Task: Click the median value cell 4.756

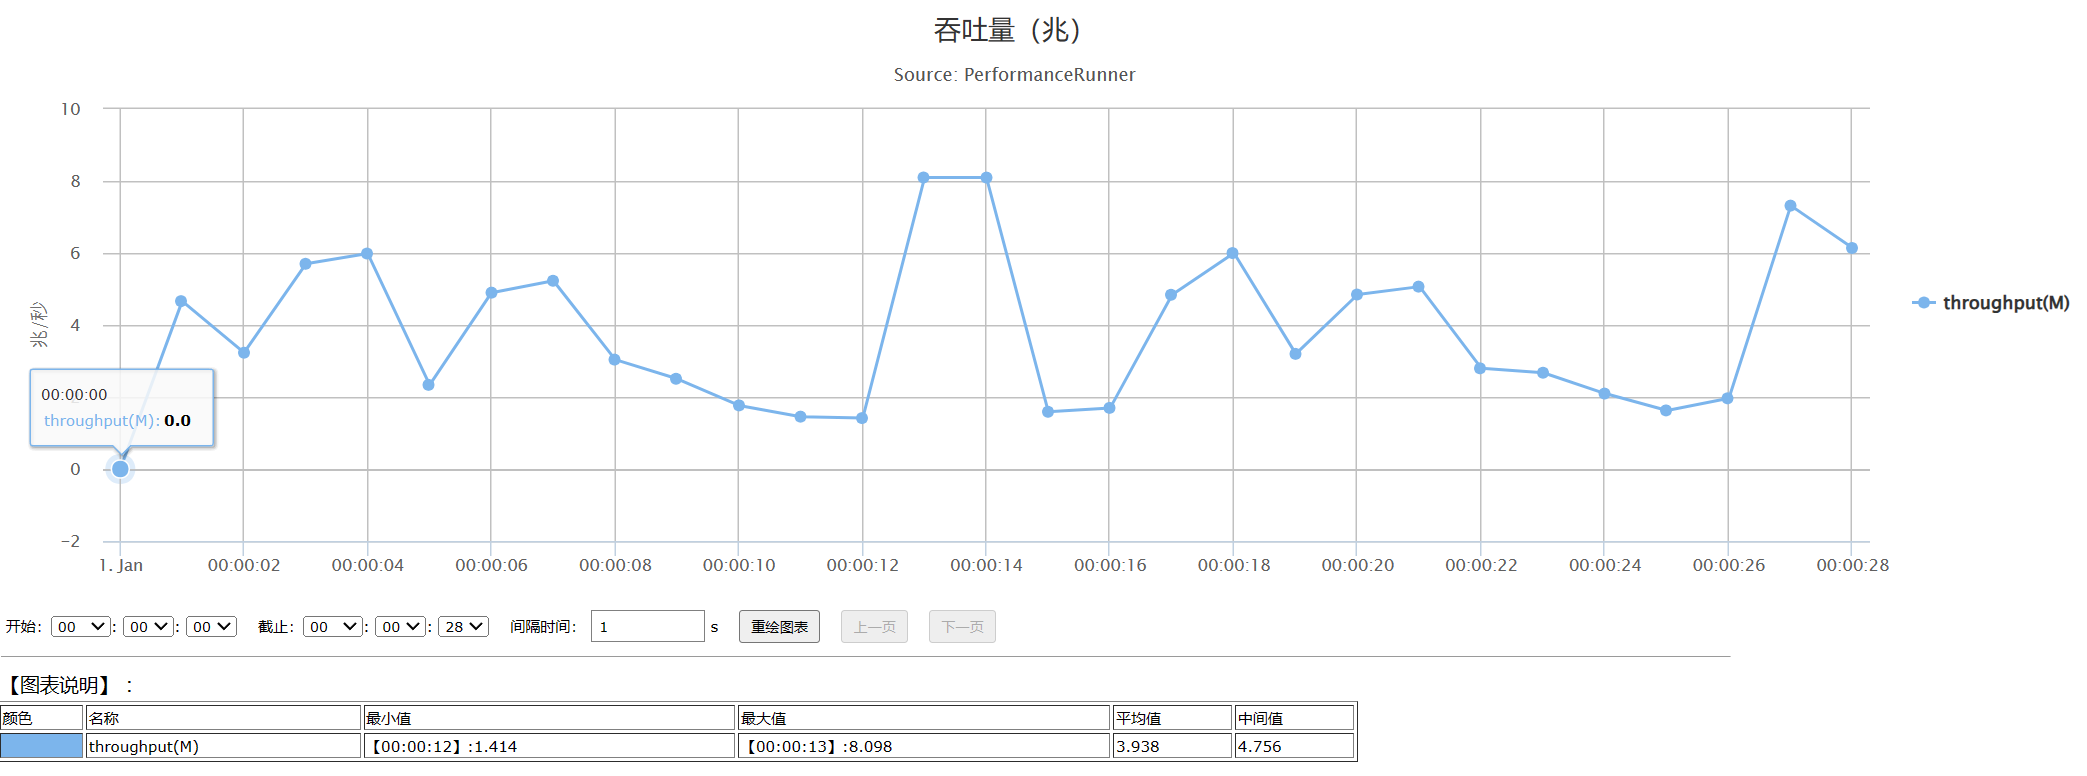Action: tap(1294, 746)
